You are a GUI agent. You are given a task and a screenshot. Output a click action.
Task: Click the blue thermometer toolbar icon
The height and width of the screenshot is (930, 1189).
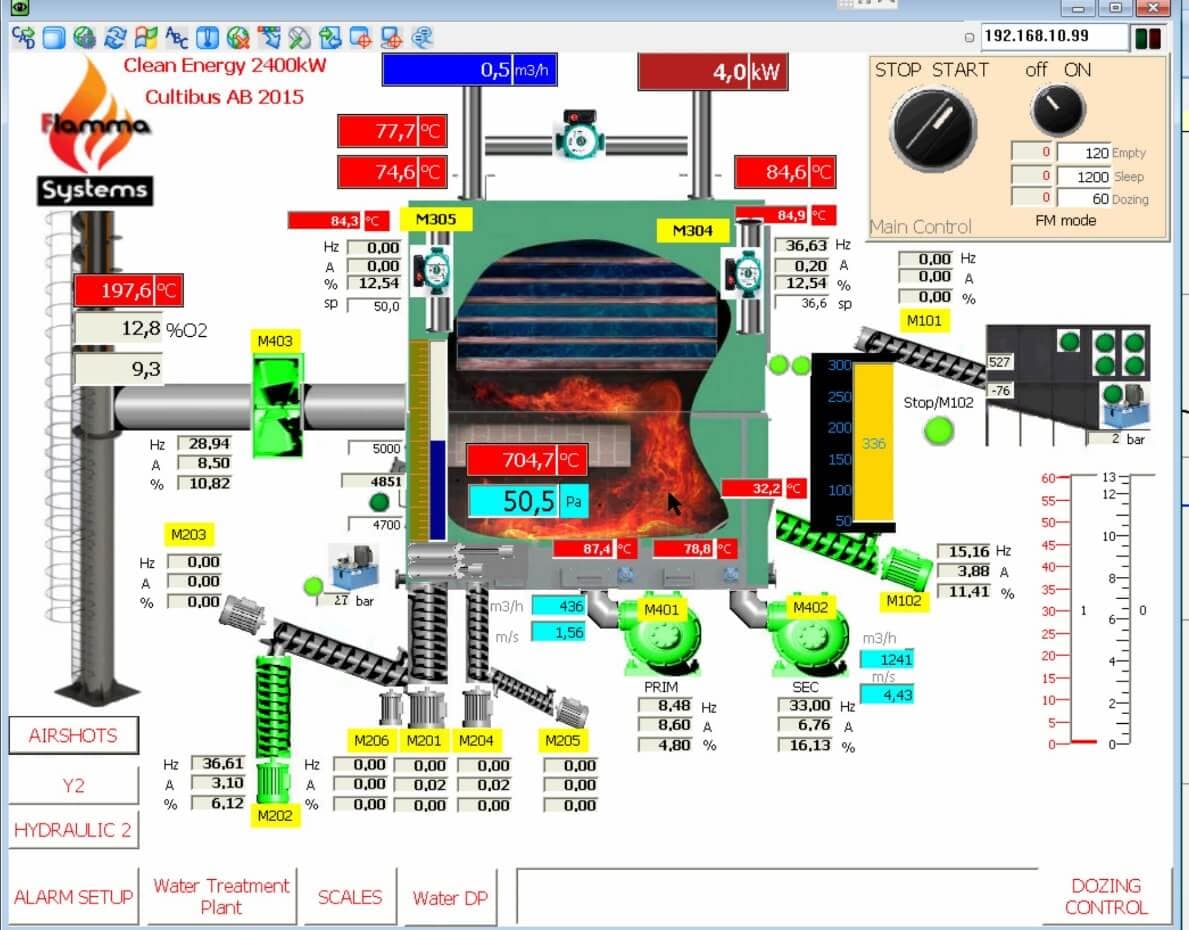click(x=207, y=38)
